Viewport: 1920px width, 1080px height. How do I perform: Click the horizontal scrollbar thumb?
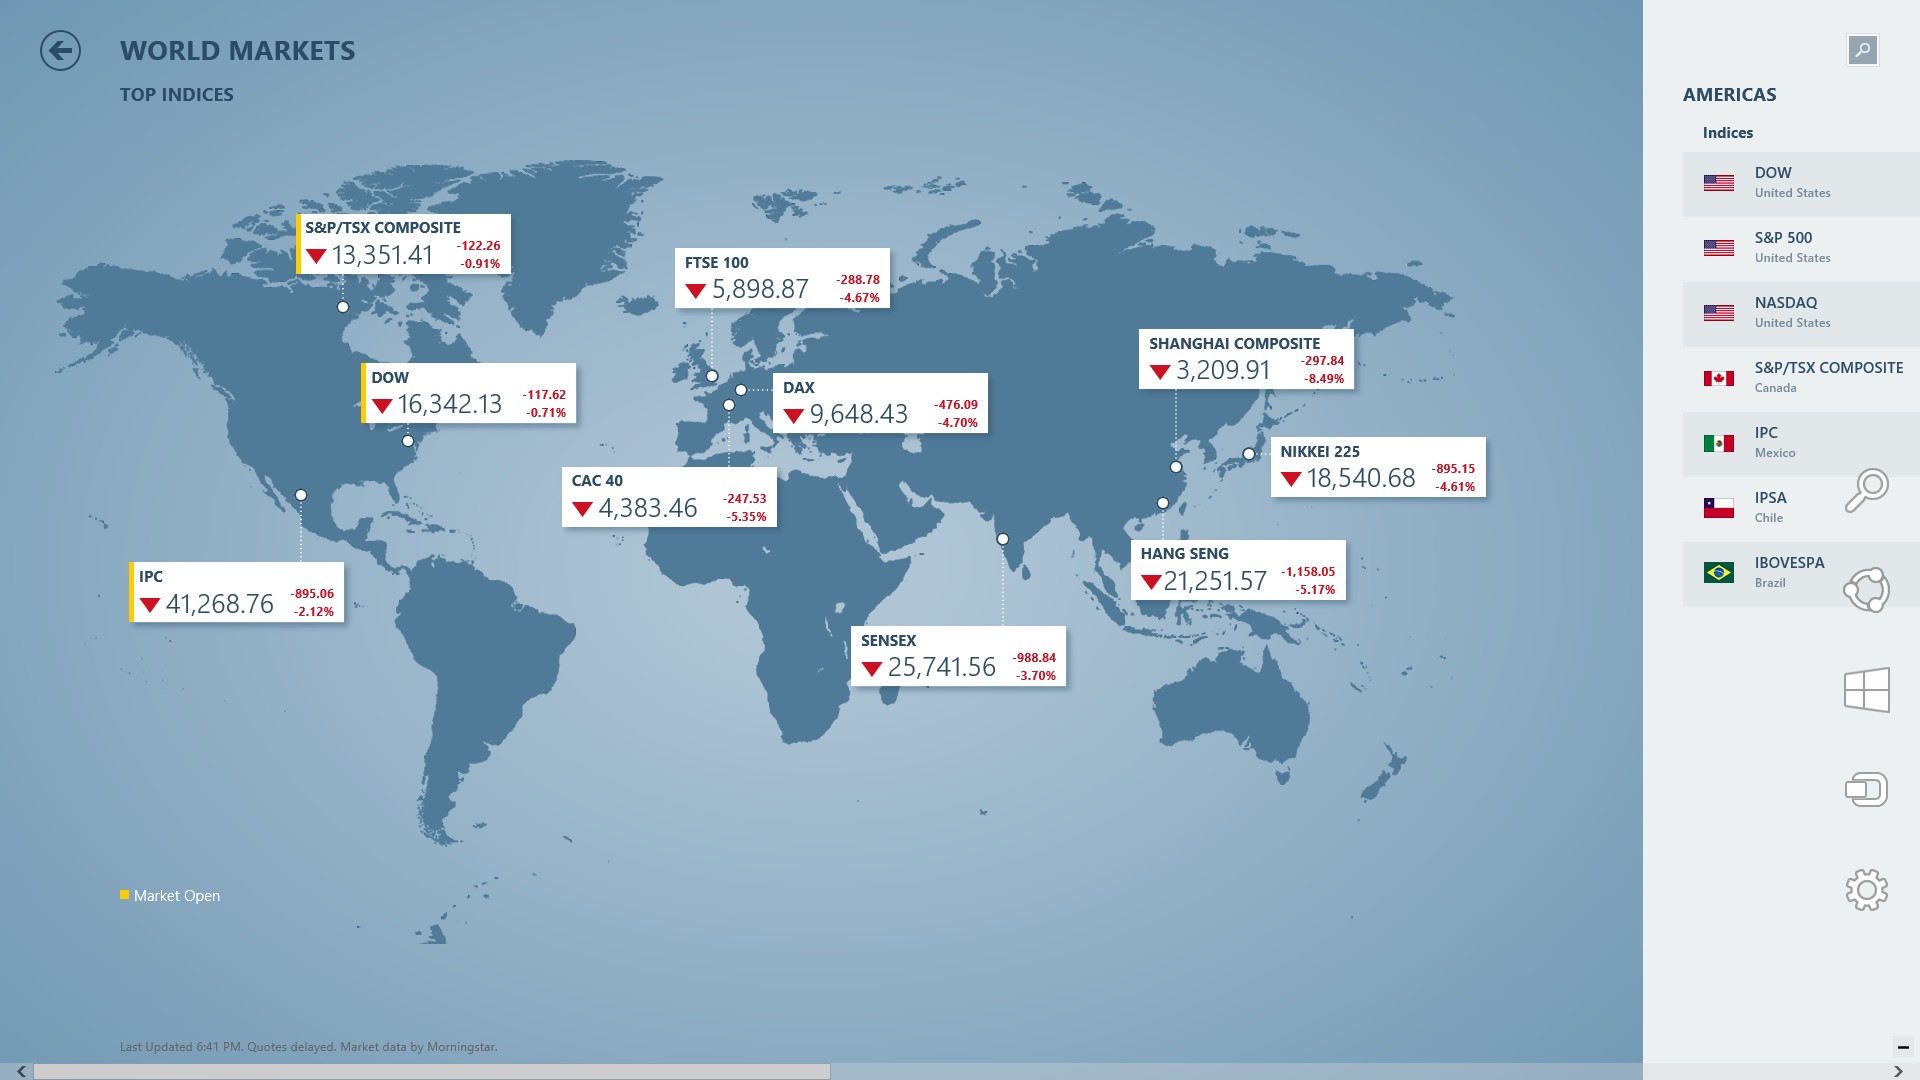coord(432,1071)
